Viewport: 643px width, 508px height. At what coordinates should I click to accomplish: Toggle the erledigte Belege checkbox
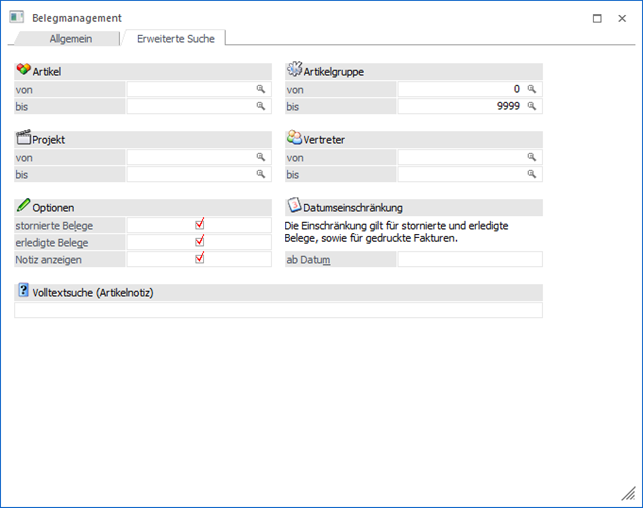(200, 242)
